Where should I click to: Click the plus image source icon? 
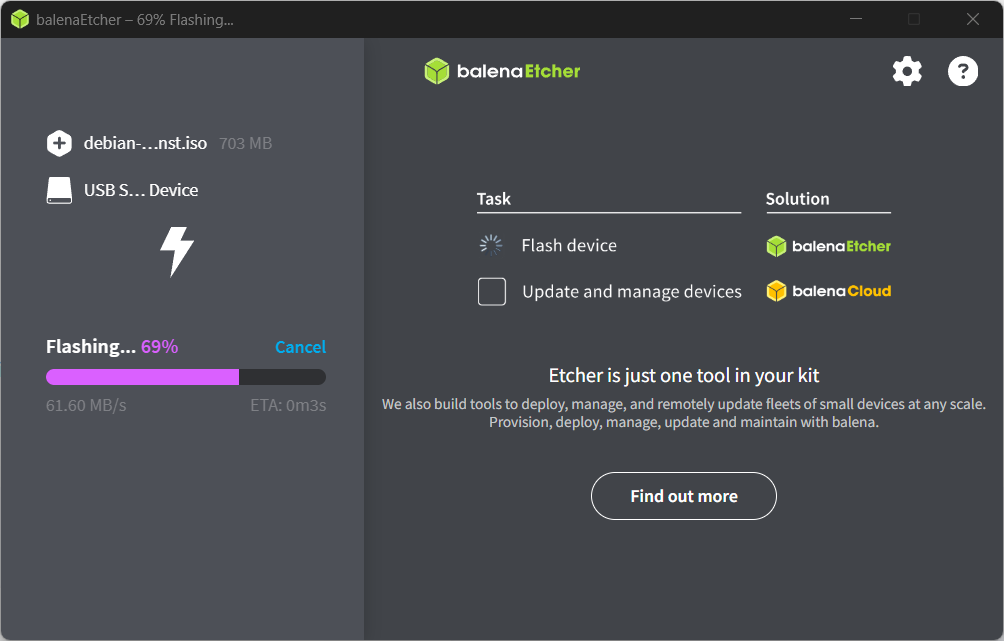[x=59, y=143]
